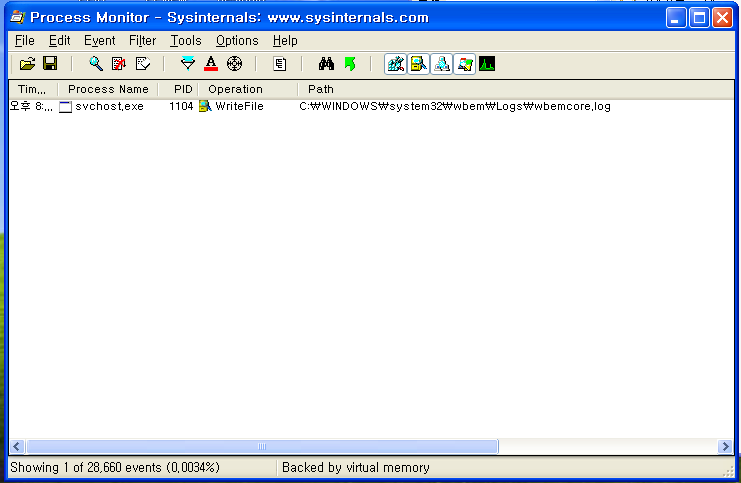Click the horizontal scrollbar right arrow
The width and height of the screenshot is (741, 483).
725,447
